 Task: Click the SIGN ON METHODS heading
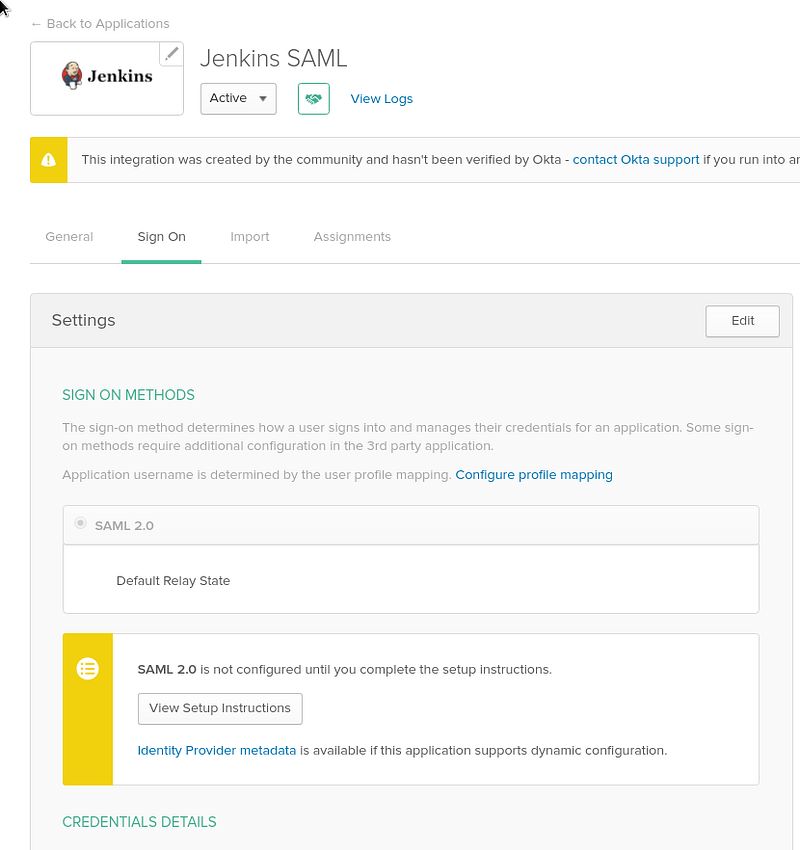coord(128,395)
